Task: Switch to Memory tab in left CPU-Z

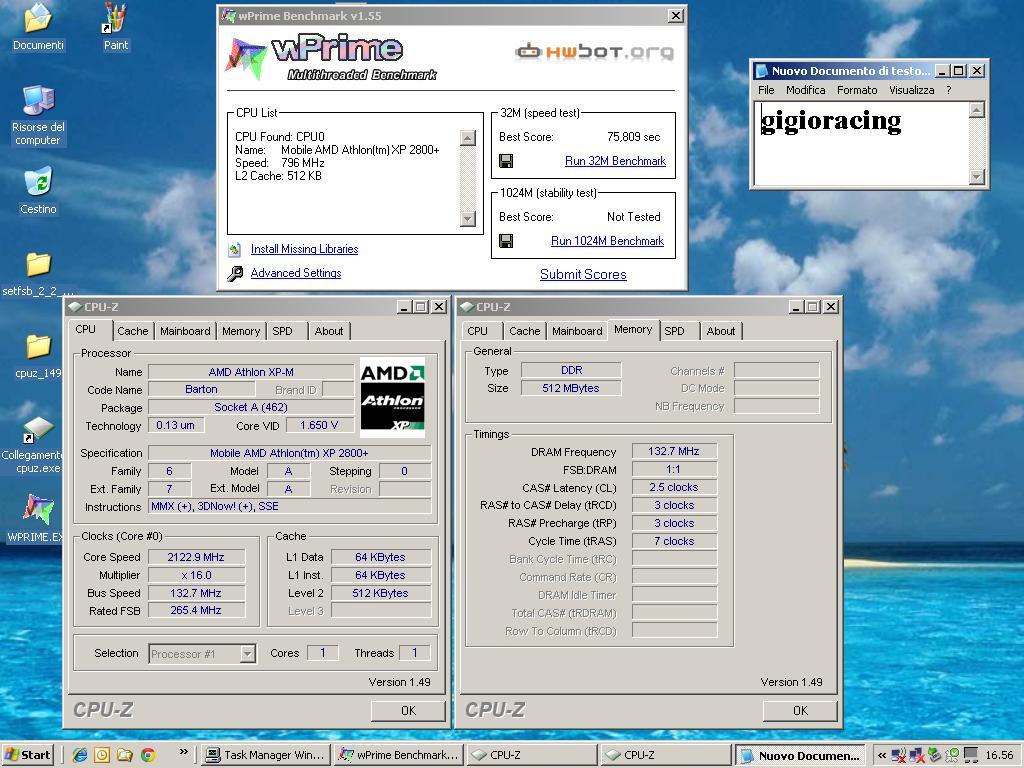Action: click(x=241, y=331)
